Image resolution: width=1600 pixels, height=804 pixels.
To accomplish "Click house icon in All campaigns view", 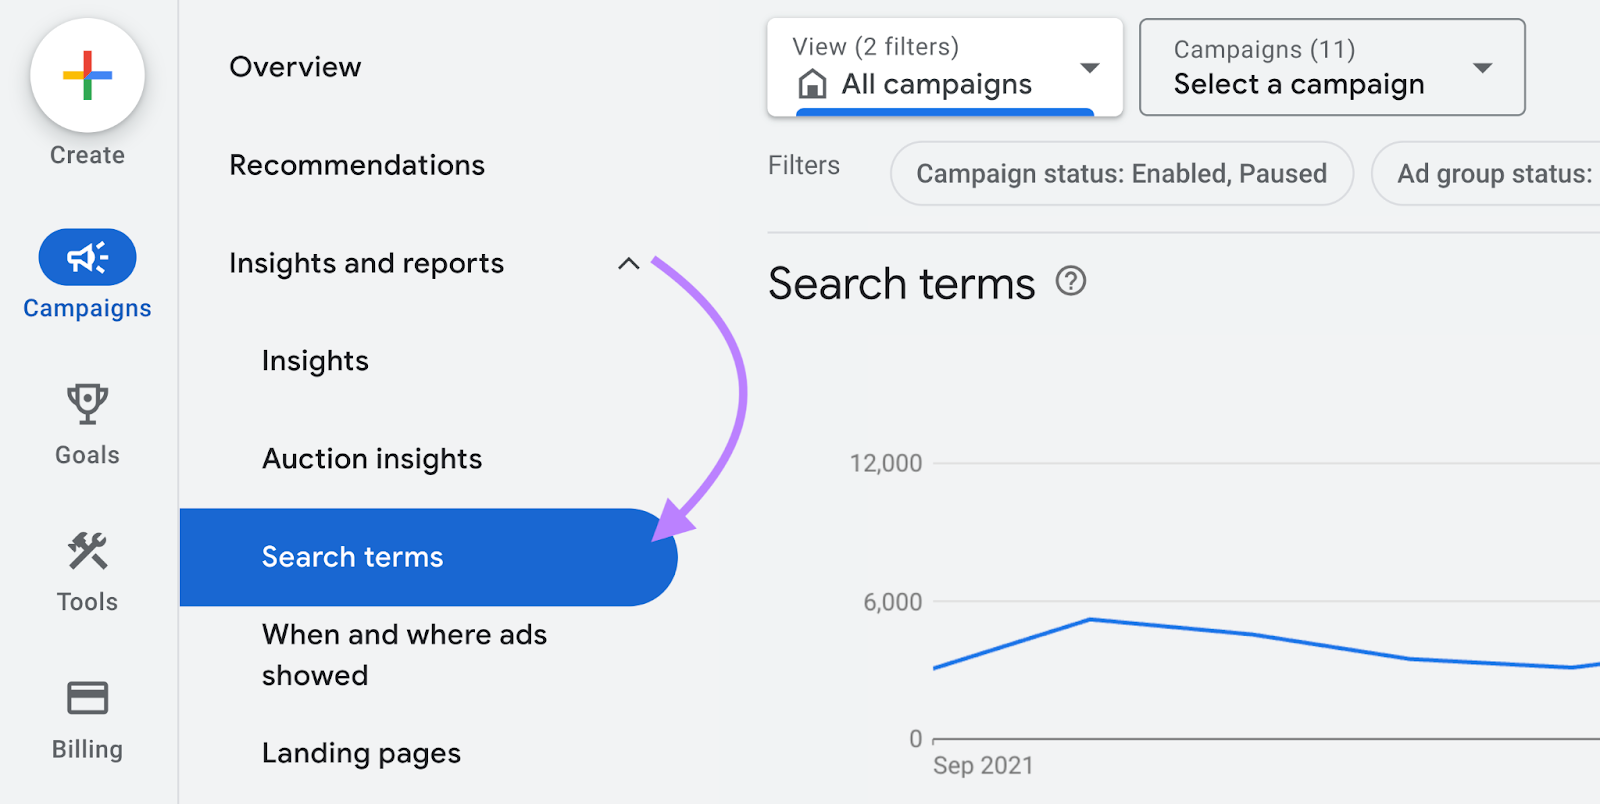I will tap(812, 84).
